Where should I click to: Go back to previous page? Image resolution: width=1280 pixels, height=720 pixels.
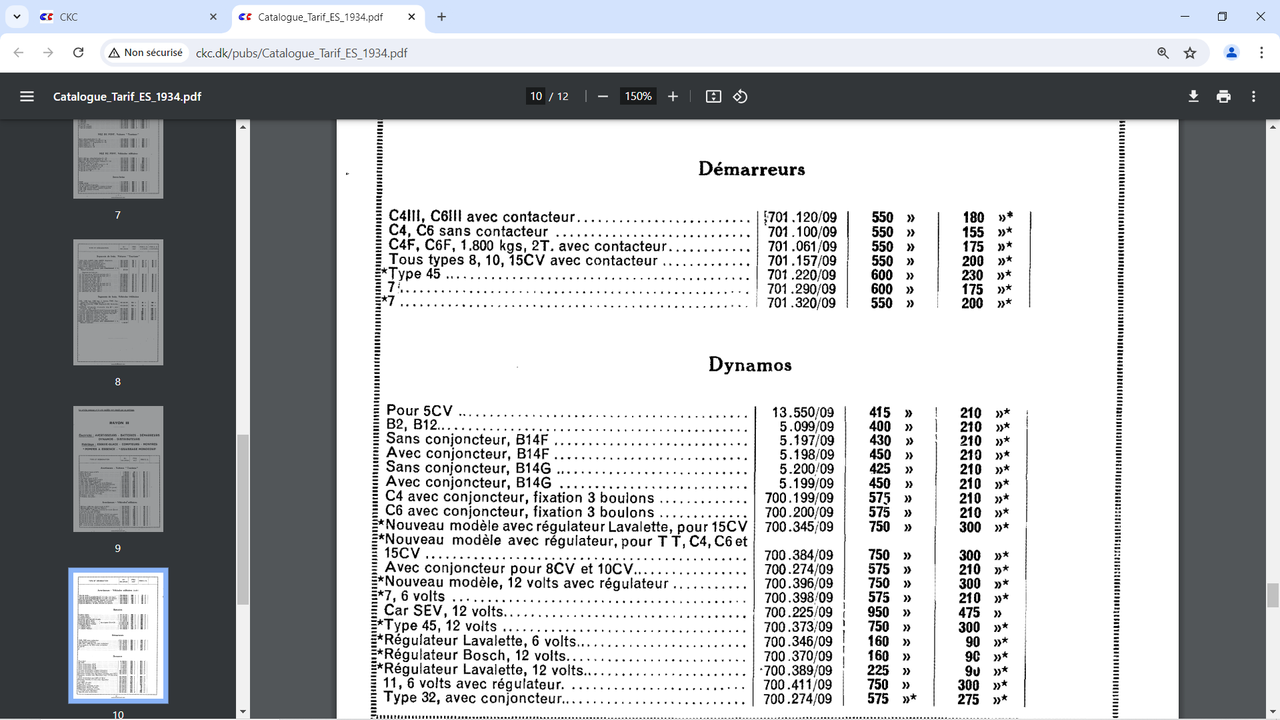pos(20,53)
